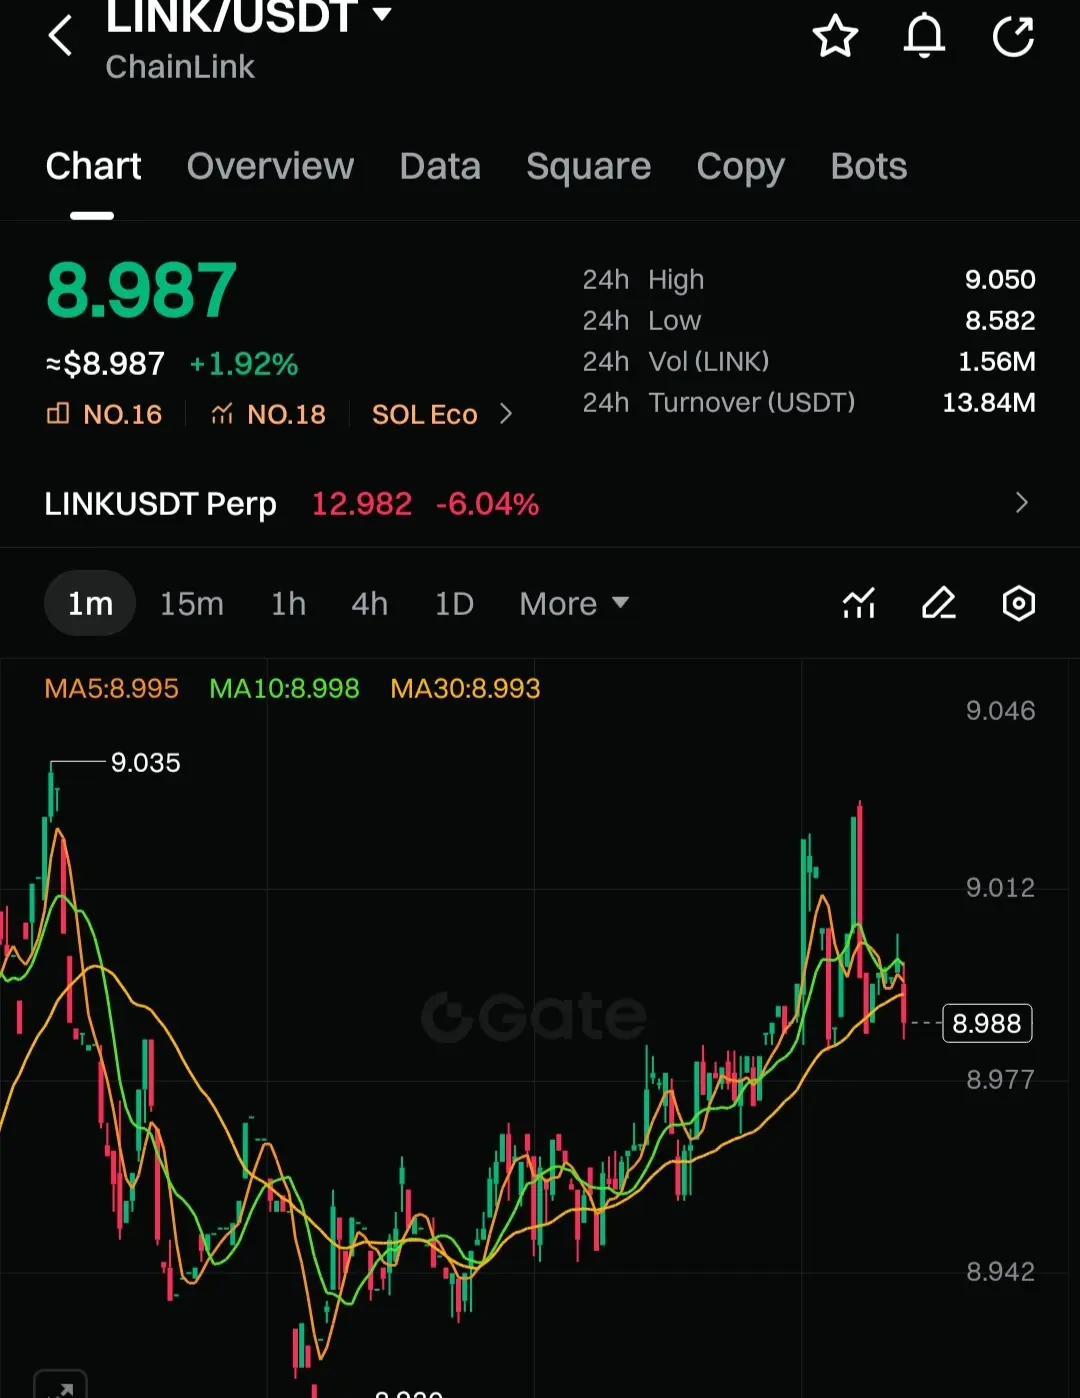Select the 1D timeframe
1080x1398 pixels.
[454, 604]
